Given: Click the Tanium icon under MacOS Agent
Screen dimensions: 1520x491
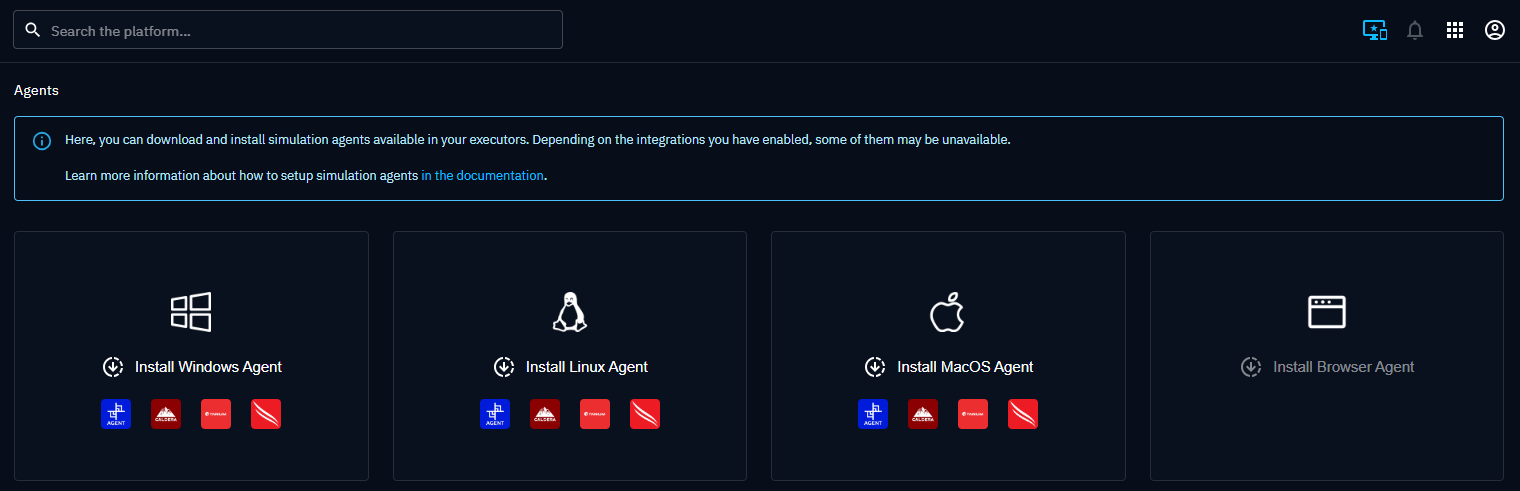Looking at the screenshot, I should 973,414.
